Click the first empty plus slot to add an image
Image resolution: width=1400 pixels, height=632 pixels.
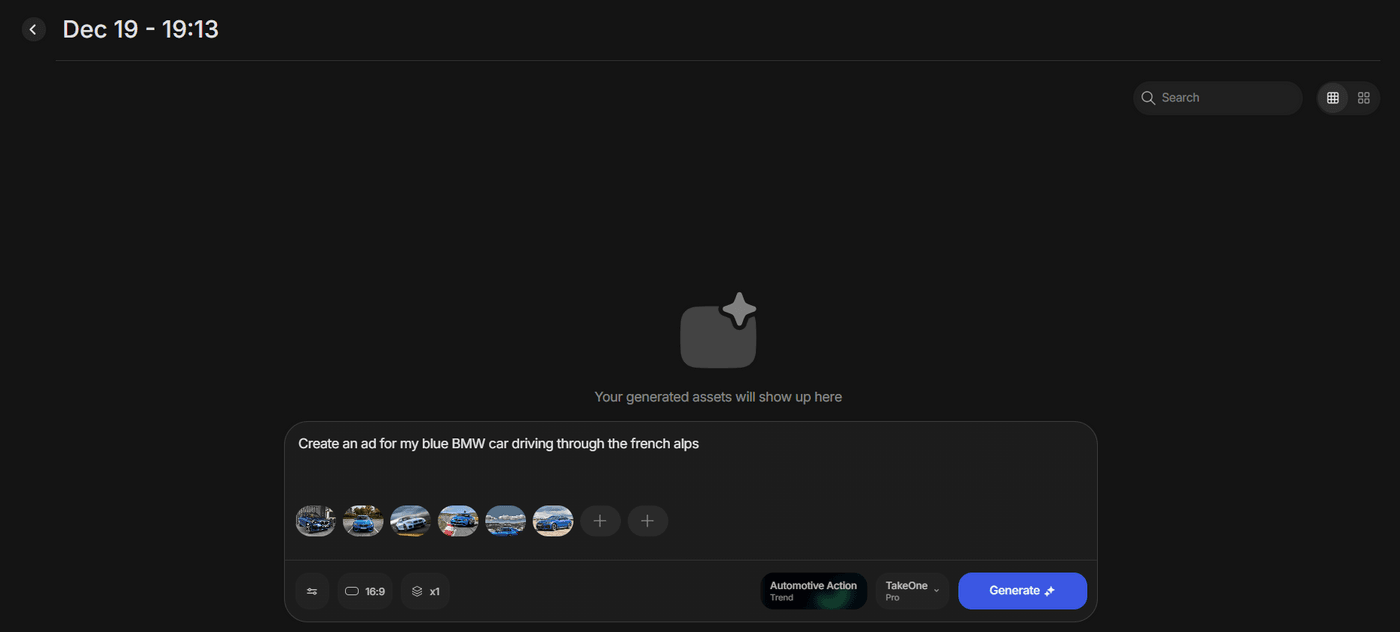(x=600, y=521)
